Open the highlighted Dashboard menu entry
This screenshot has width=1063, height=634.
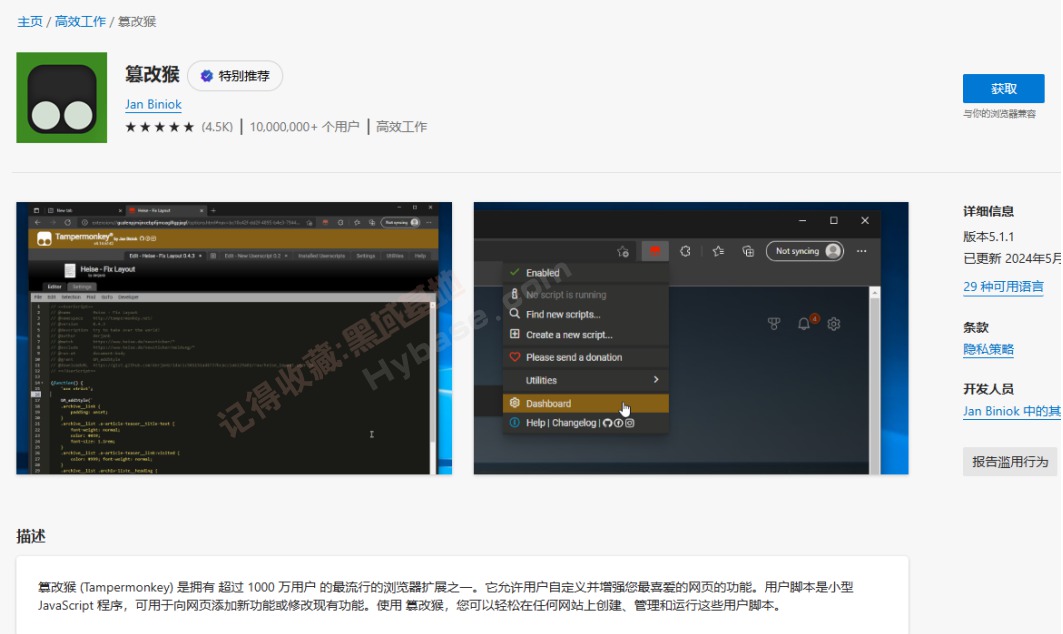tap(586, 403)
